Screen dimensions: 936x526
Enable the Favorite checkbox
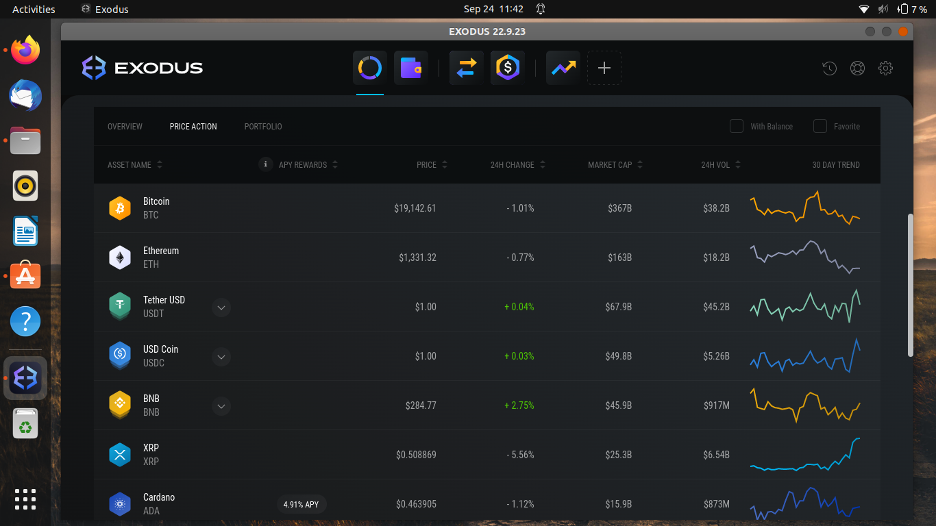click(820, 126)
